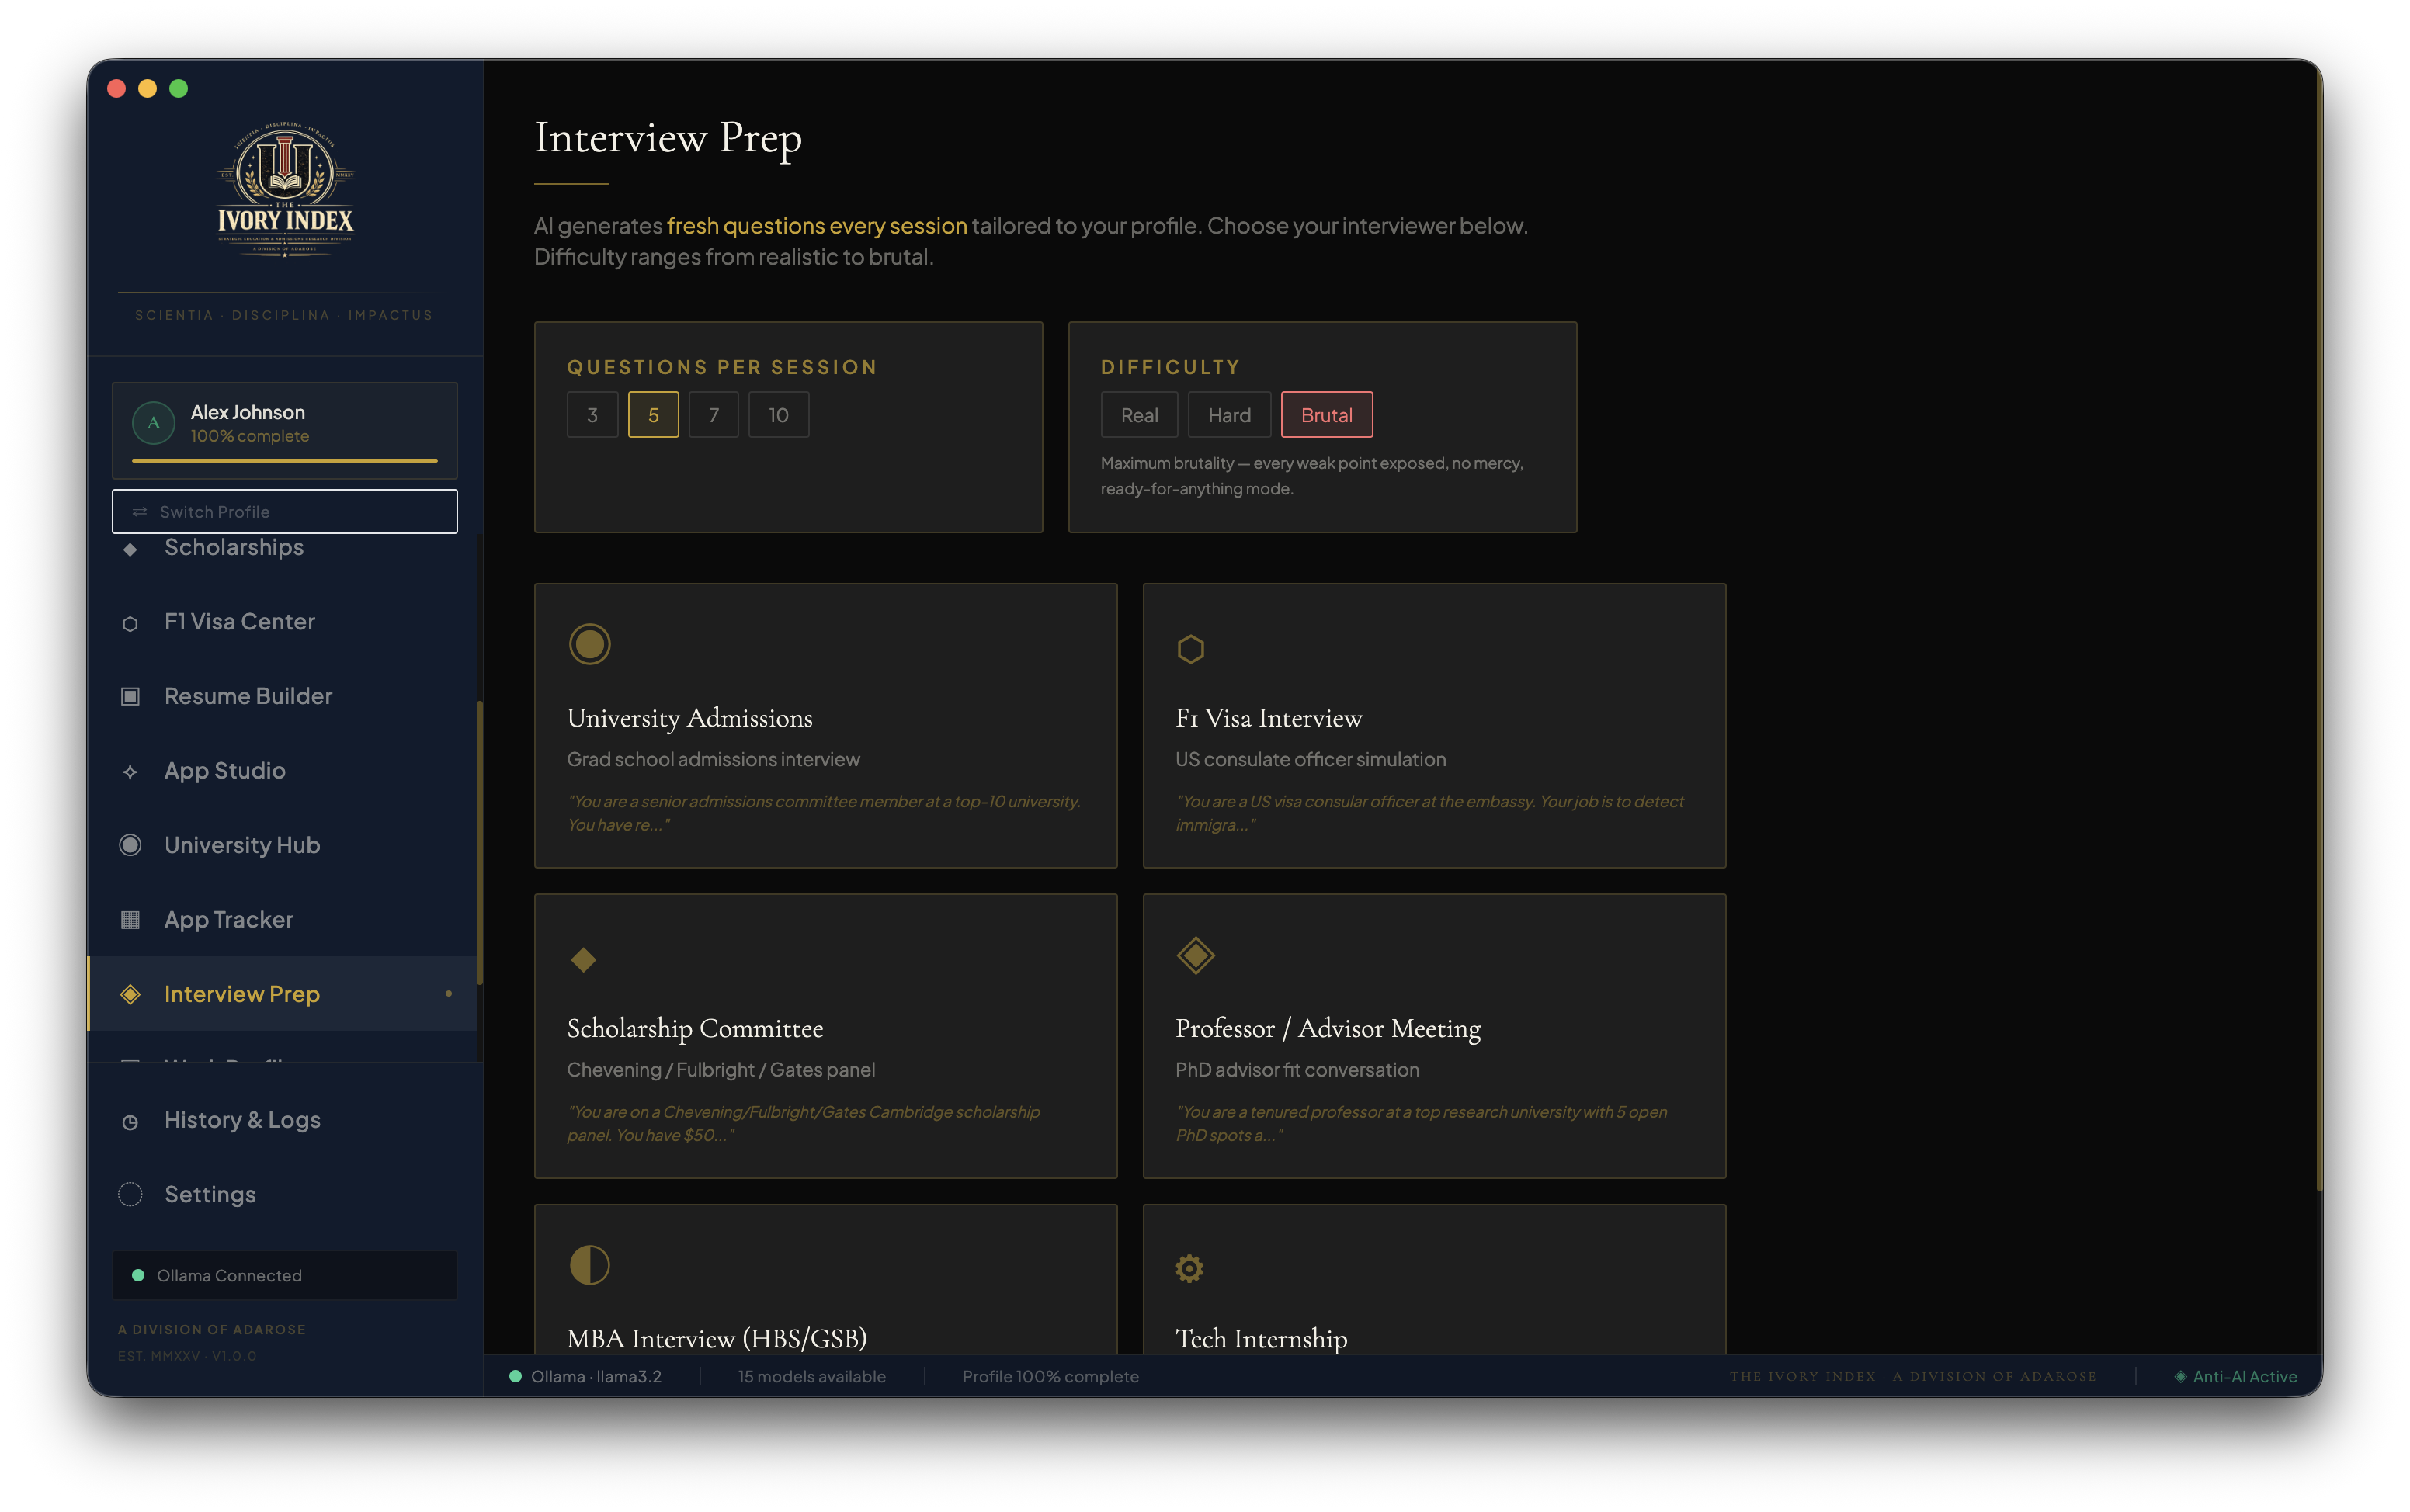
Task: Click the profile completion progress bar
Action: pyautogui.click(x=285, y=461)
